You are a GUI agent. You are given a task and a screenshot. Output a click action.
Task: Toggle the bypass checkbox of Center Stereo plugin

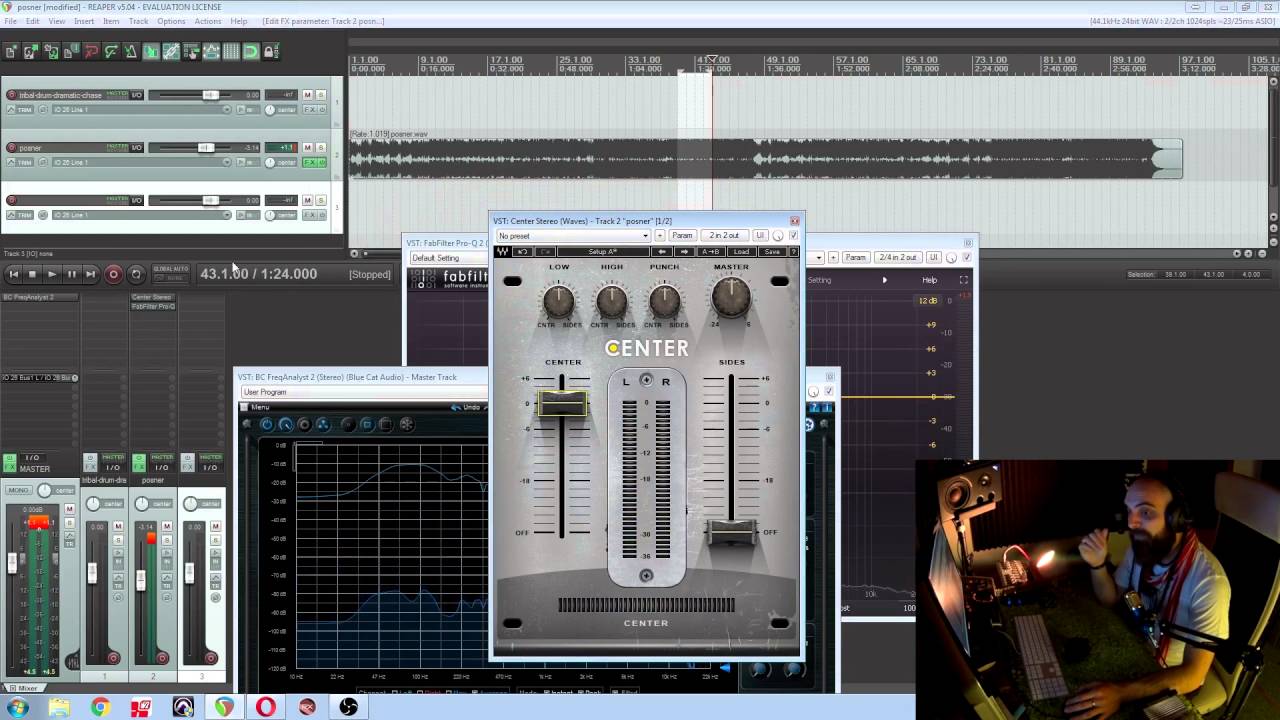pyautogui.click(x=793, y=236)
